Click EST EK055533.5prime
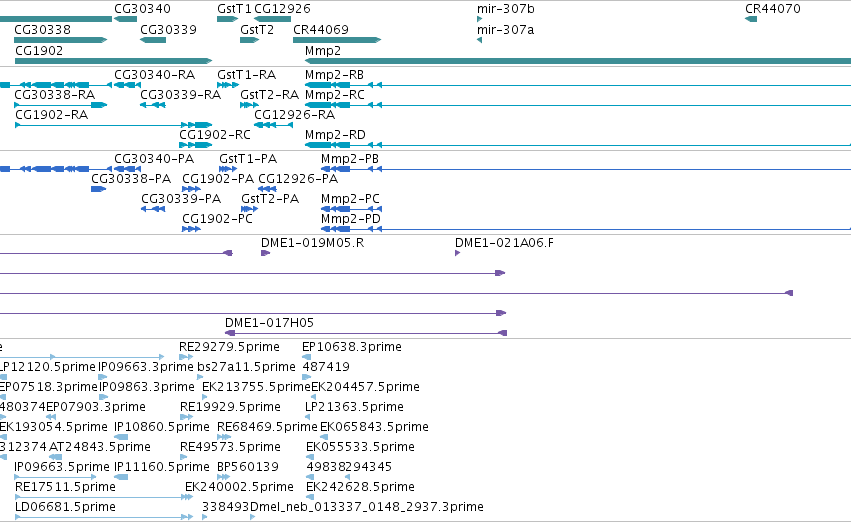 click(360, 447)
